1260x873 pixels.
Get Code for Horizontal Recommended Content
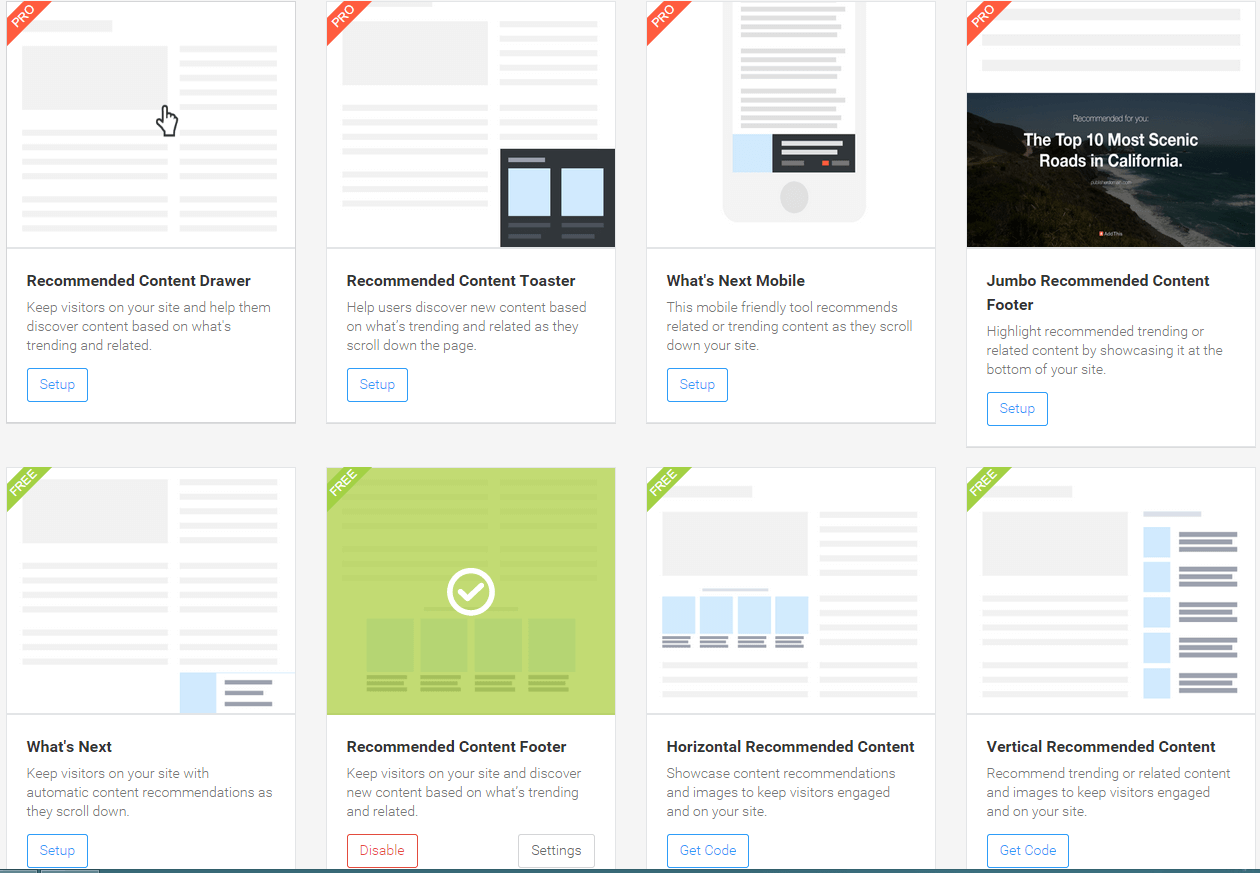(x=708, y=851)
